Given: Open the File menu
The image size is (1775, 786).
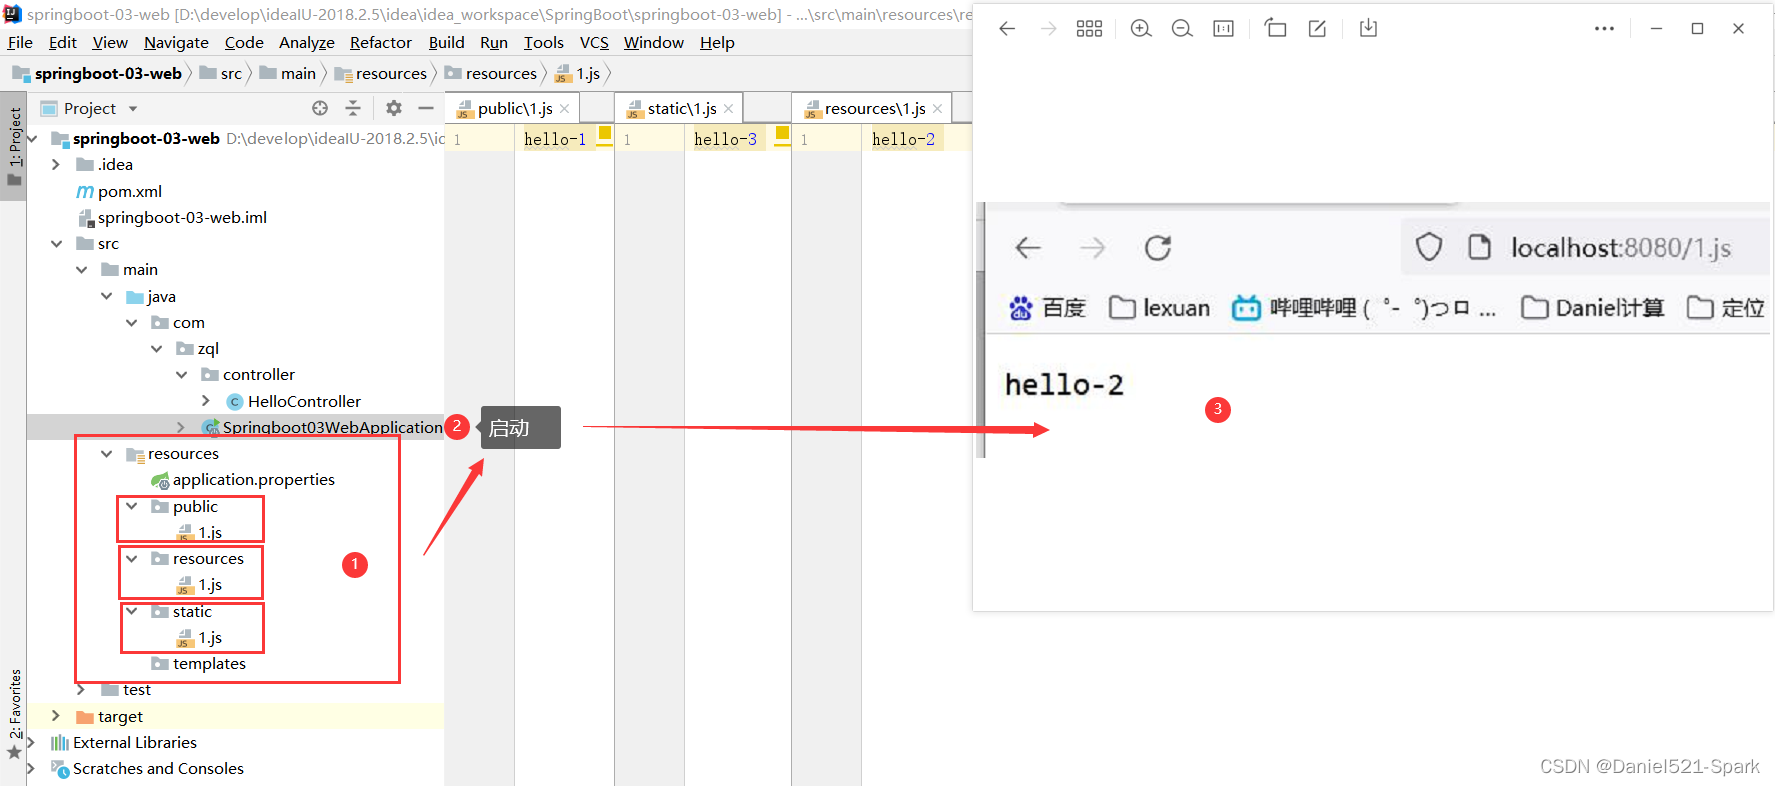Looking at the screenshot, I should click(20, 42).
